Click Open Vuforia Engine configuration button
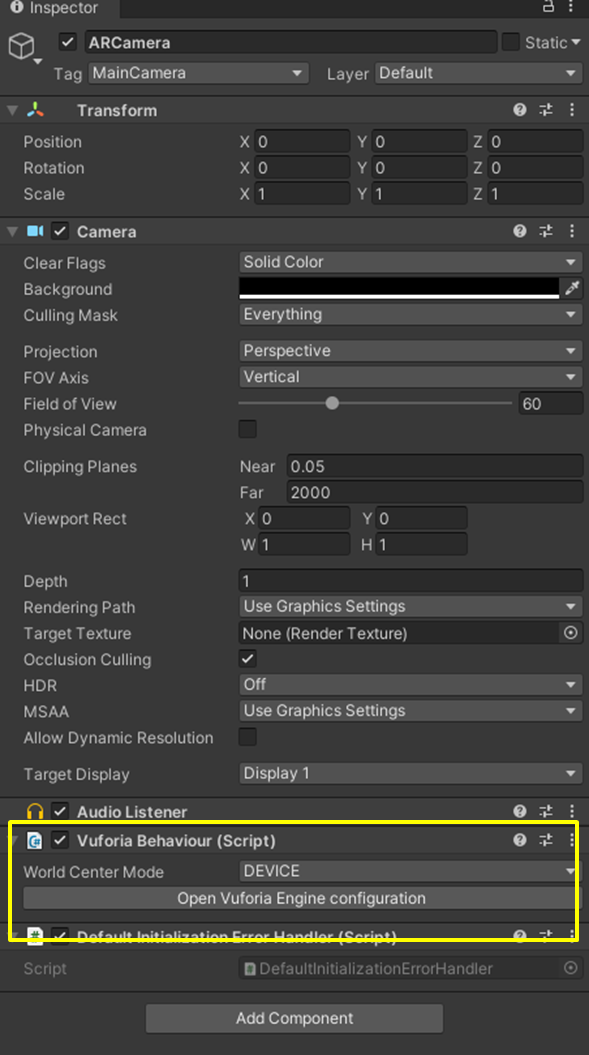 [x=302, y=898]
